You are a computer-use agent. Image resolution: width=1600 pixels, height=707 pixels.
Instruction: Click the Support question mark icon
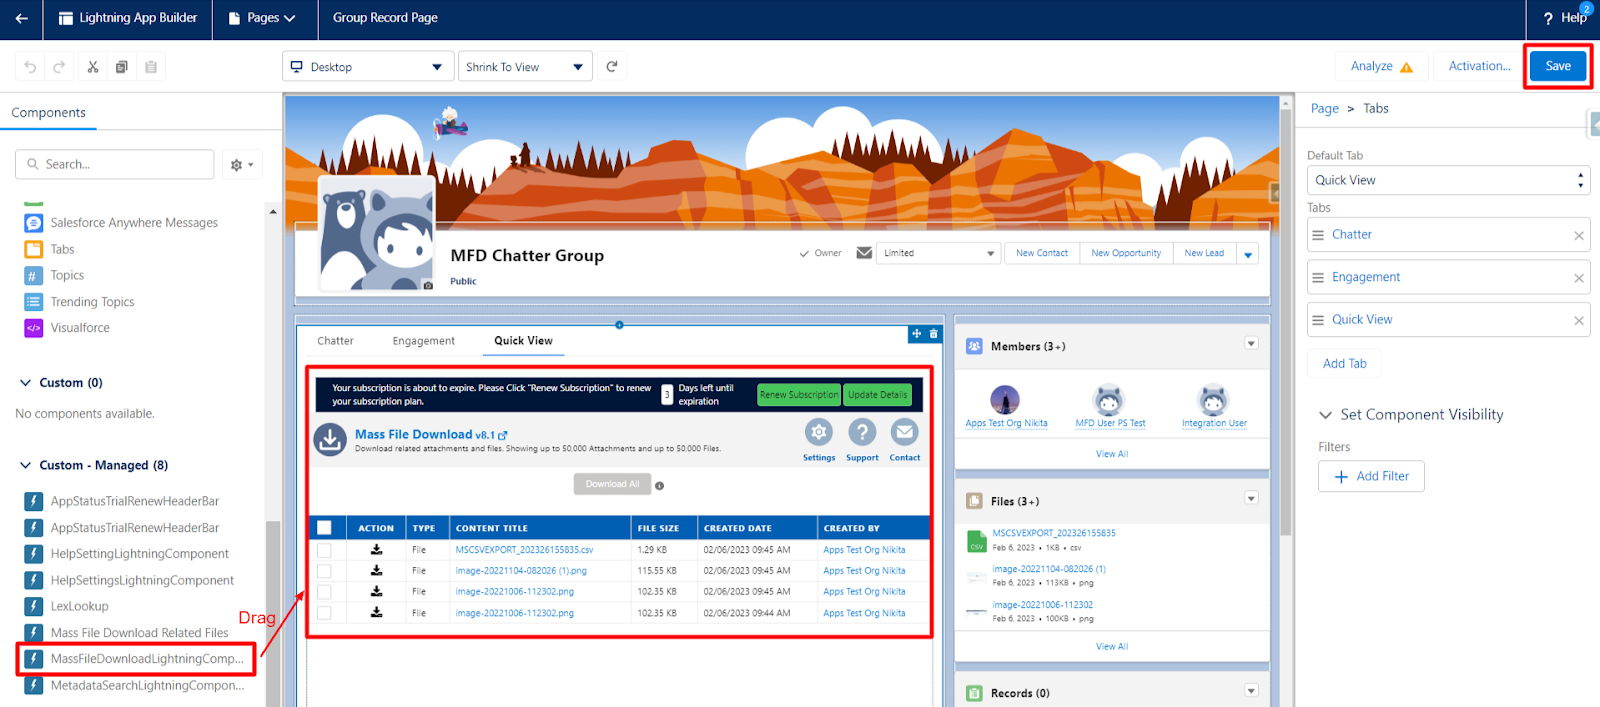(862, 432)
